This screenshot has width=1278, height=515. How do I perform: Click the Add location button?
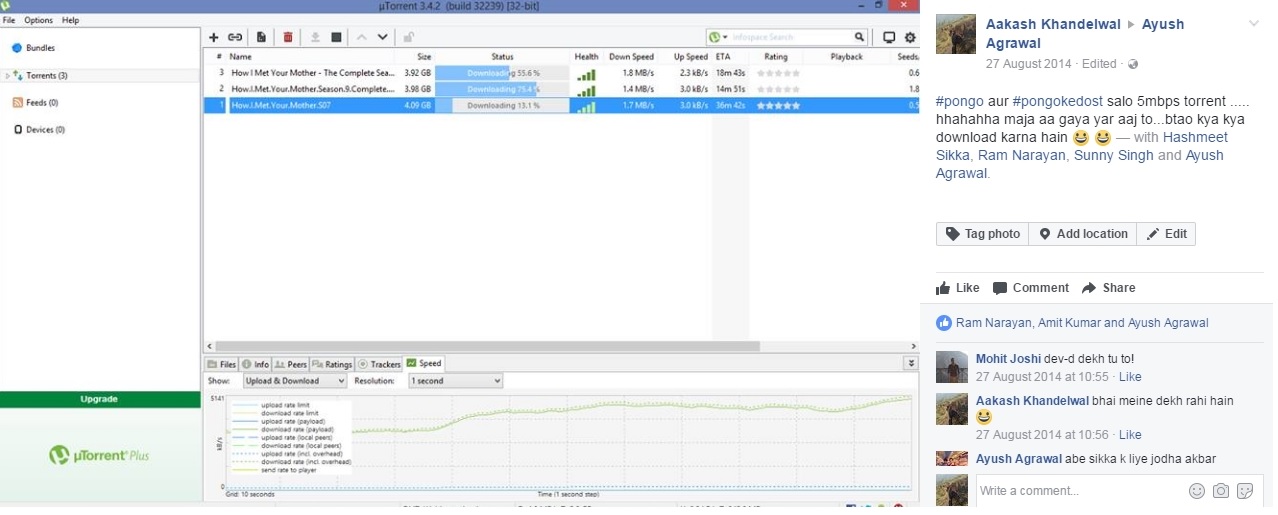tap(1083, 234)
